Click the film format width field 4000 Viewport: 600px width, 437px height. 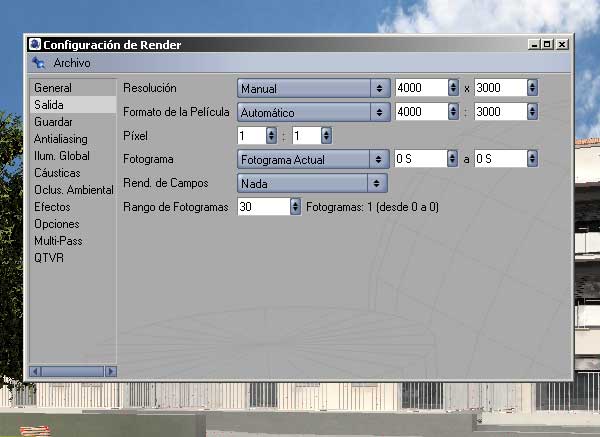[x=421, y=112]
